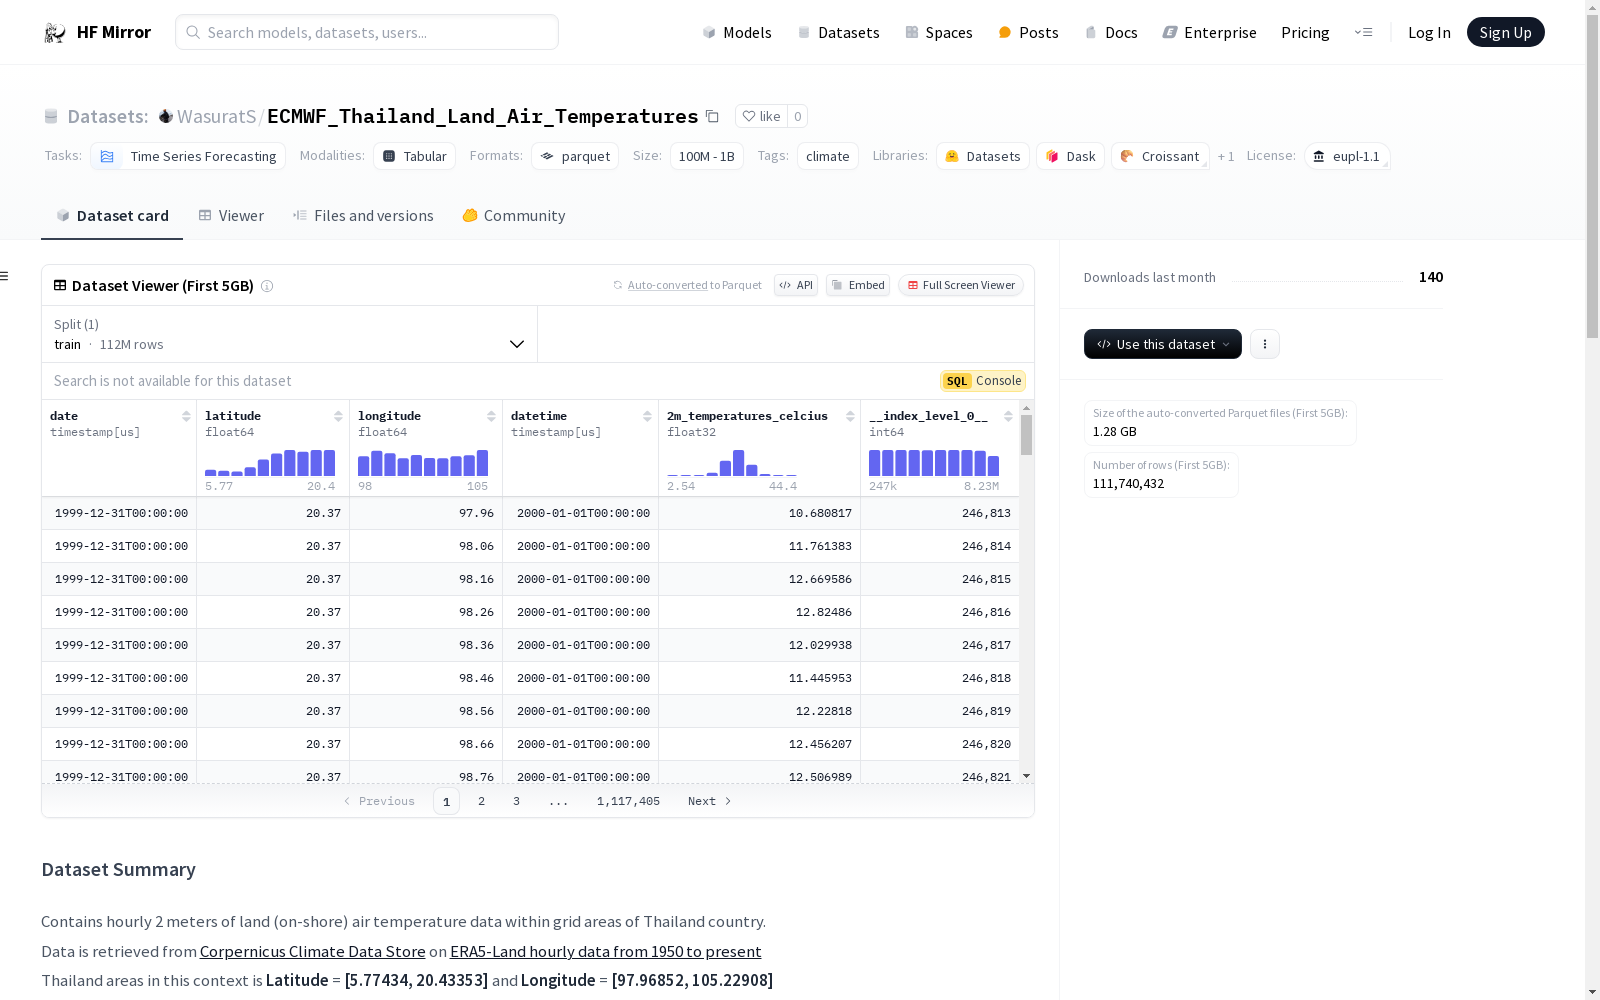Open Enterprise in top navigation
The height and width of the screenshot is (1000, 1600).
click(x=1209, y=32)
